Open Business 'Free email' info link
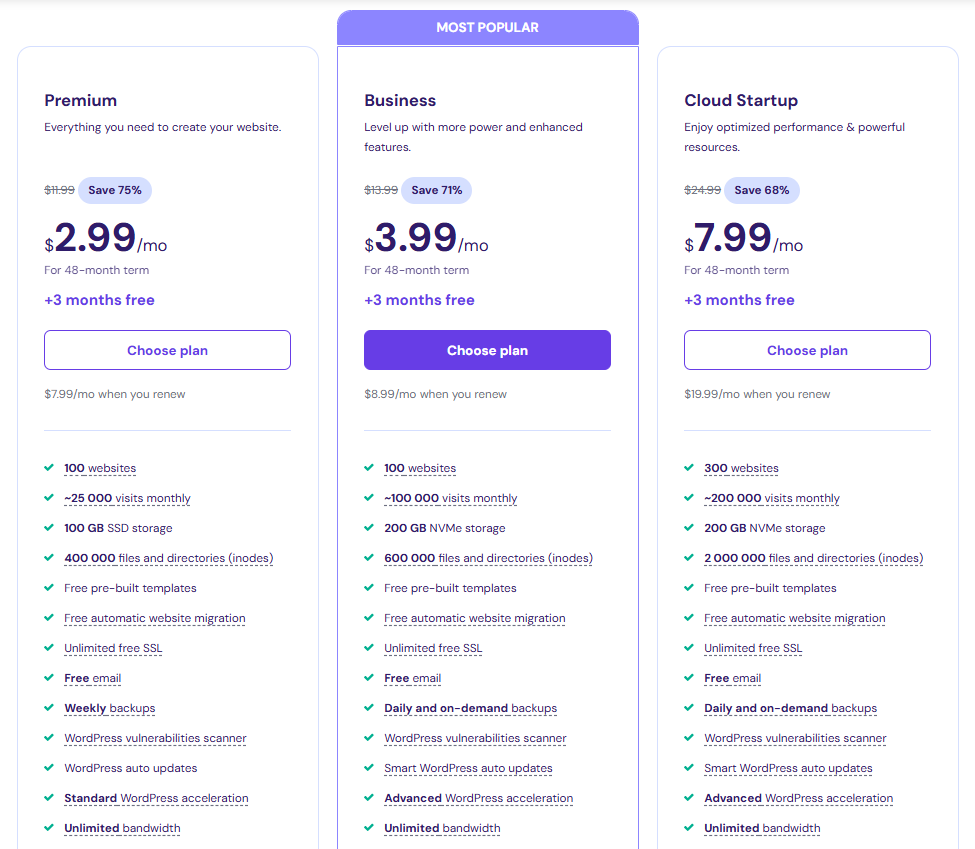 tap(413, 678)
